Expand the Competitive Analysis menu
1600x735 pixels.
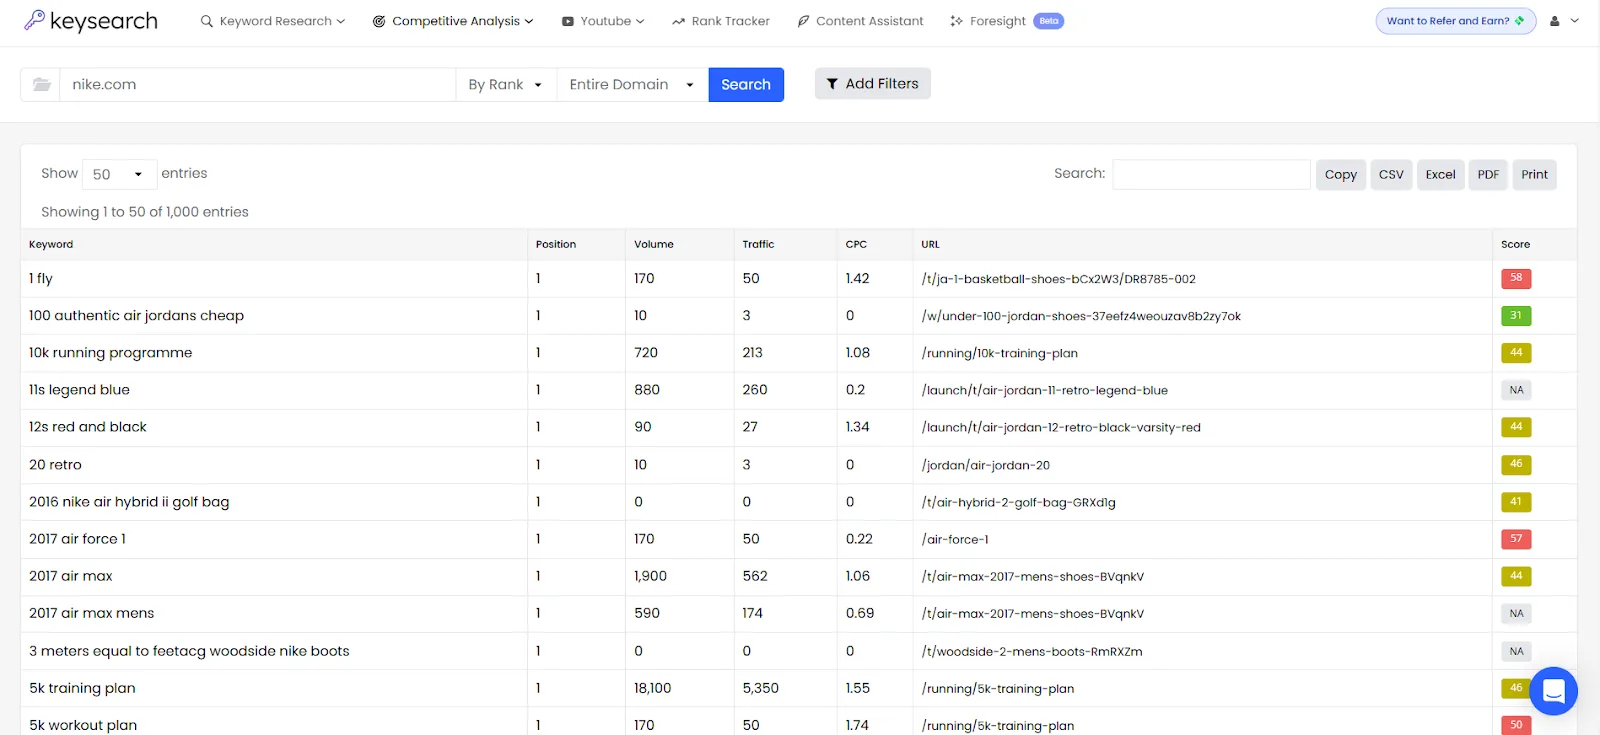(453, 21)
